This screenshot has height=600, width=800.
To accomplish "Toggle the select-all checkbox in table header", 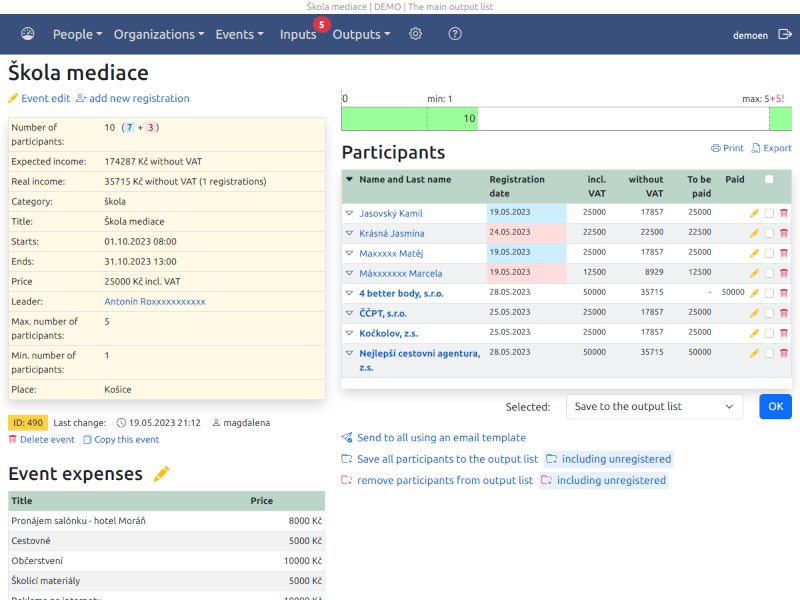I will 769,179.
